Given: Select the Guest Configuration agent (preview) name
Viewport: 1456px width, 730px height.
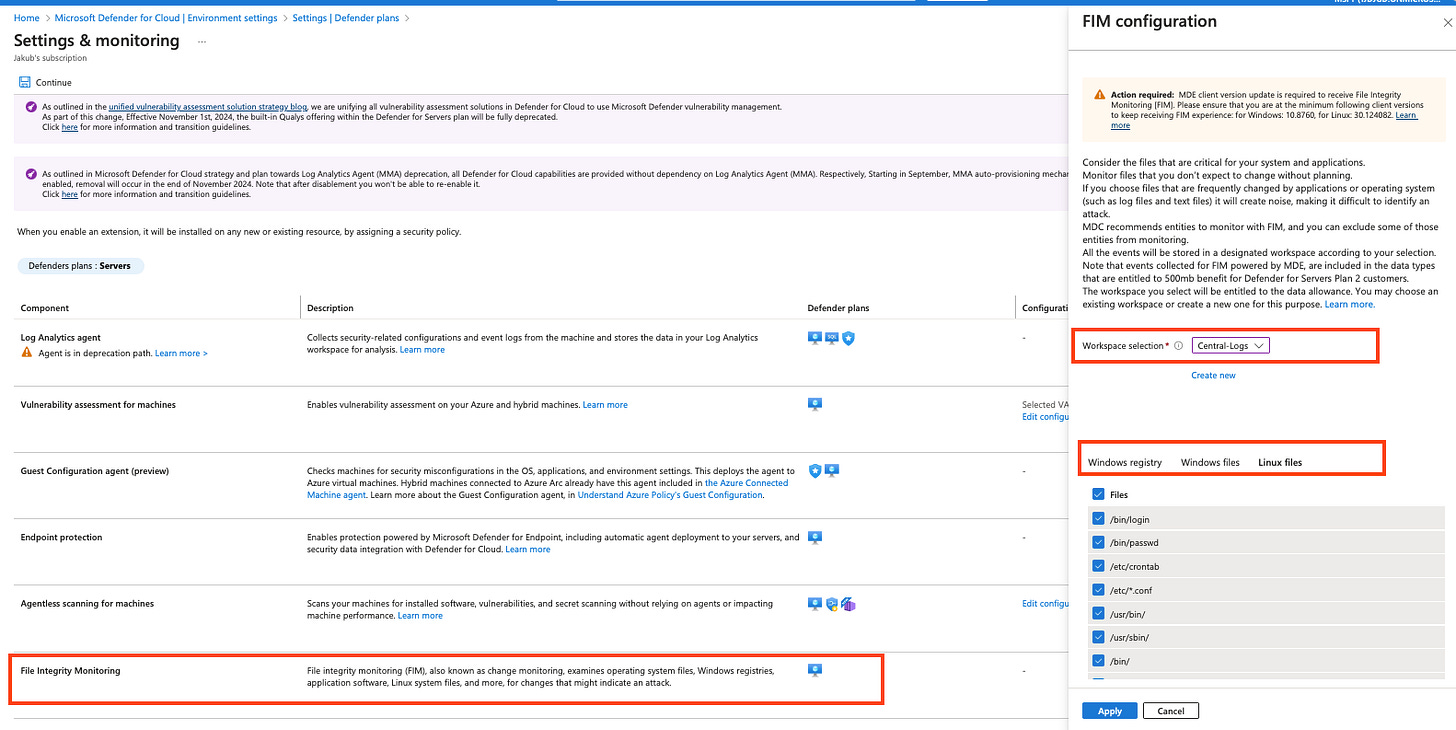Looking at the screenshot, I should pos(95,471).
